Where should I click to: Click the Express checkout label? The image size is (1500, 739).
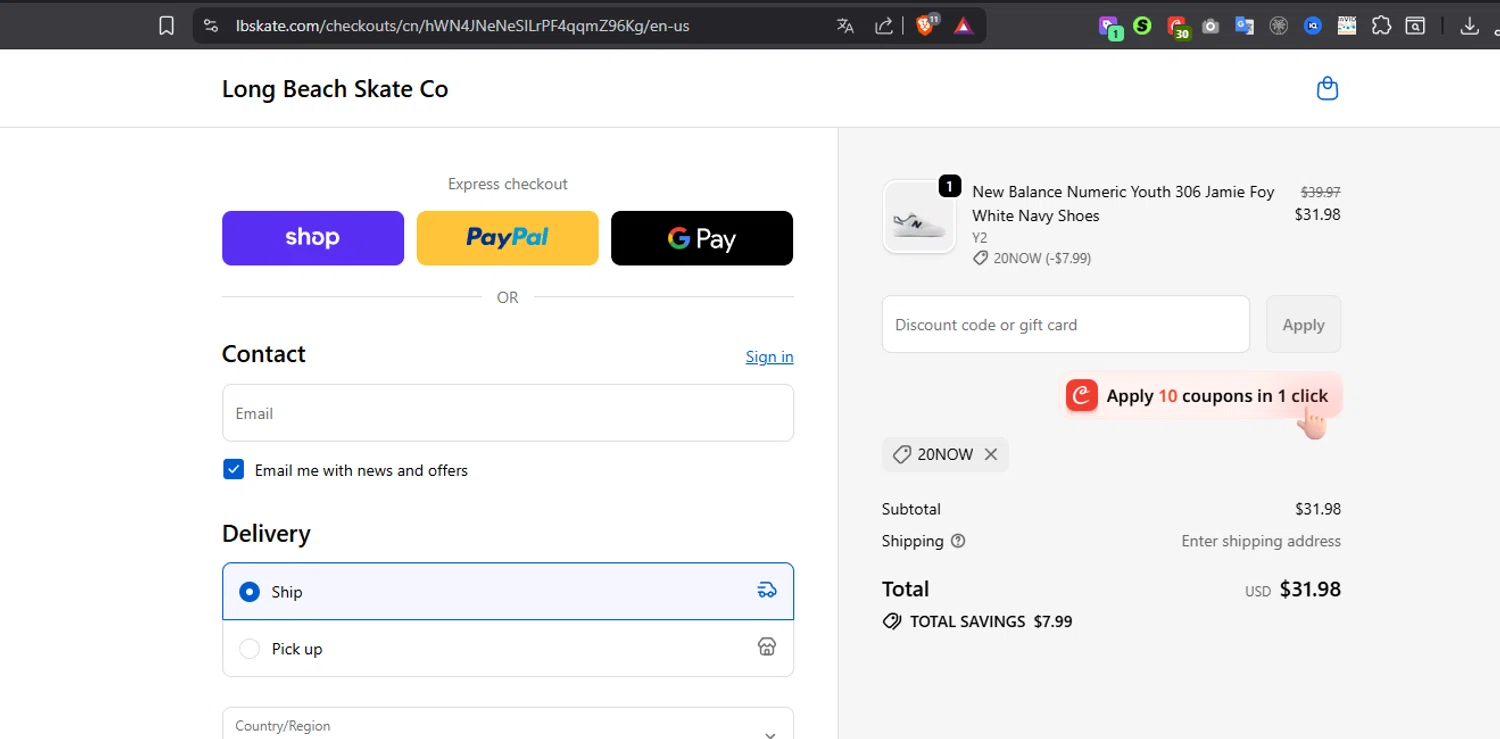[508, 184]
